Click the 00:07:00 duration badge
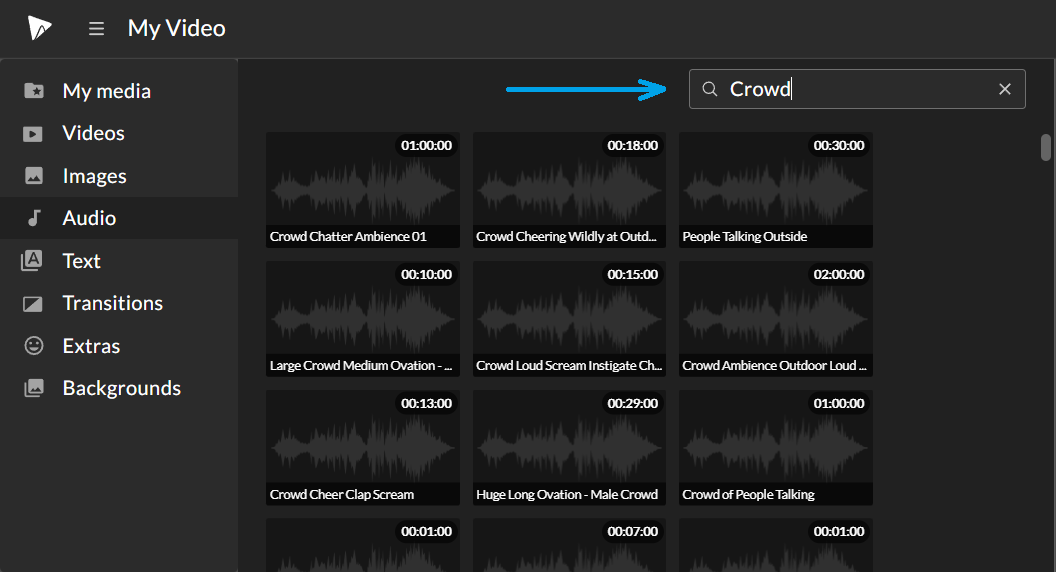 click(x=632, y=532)
